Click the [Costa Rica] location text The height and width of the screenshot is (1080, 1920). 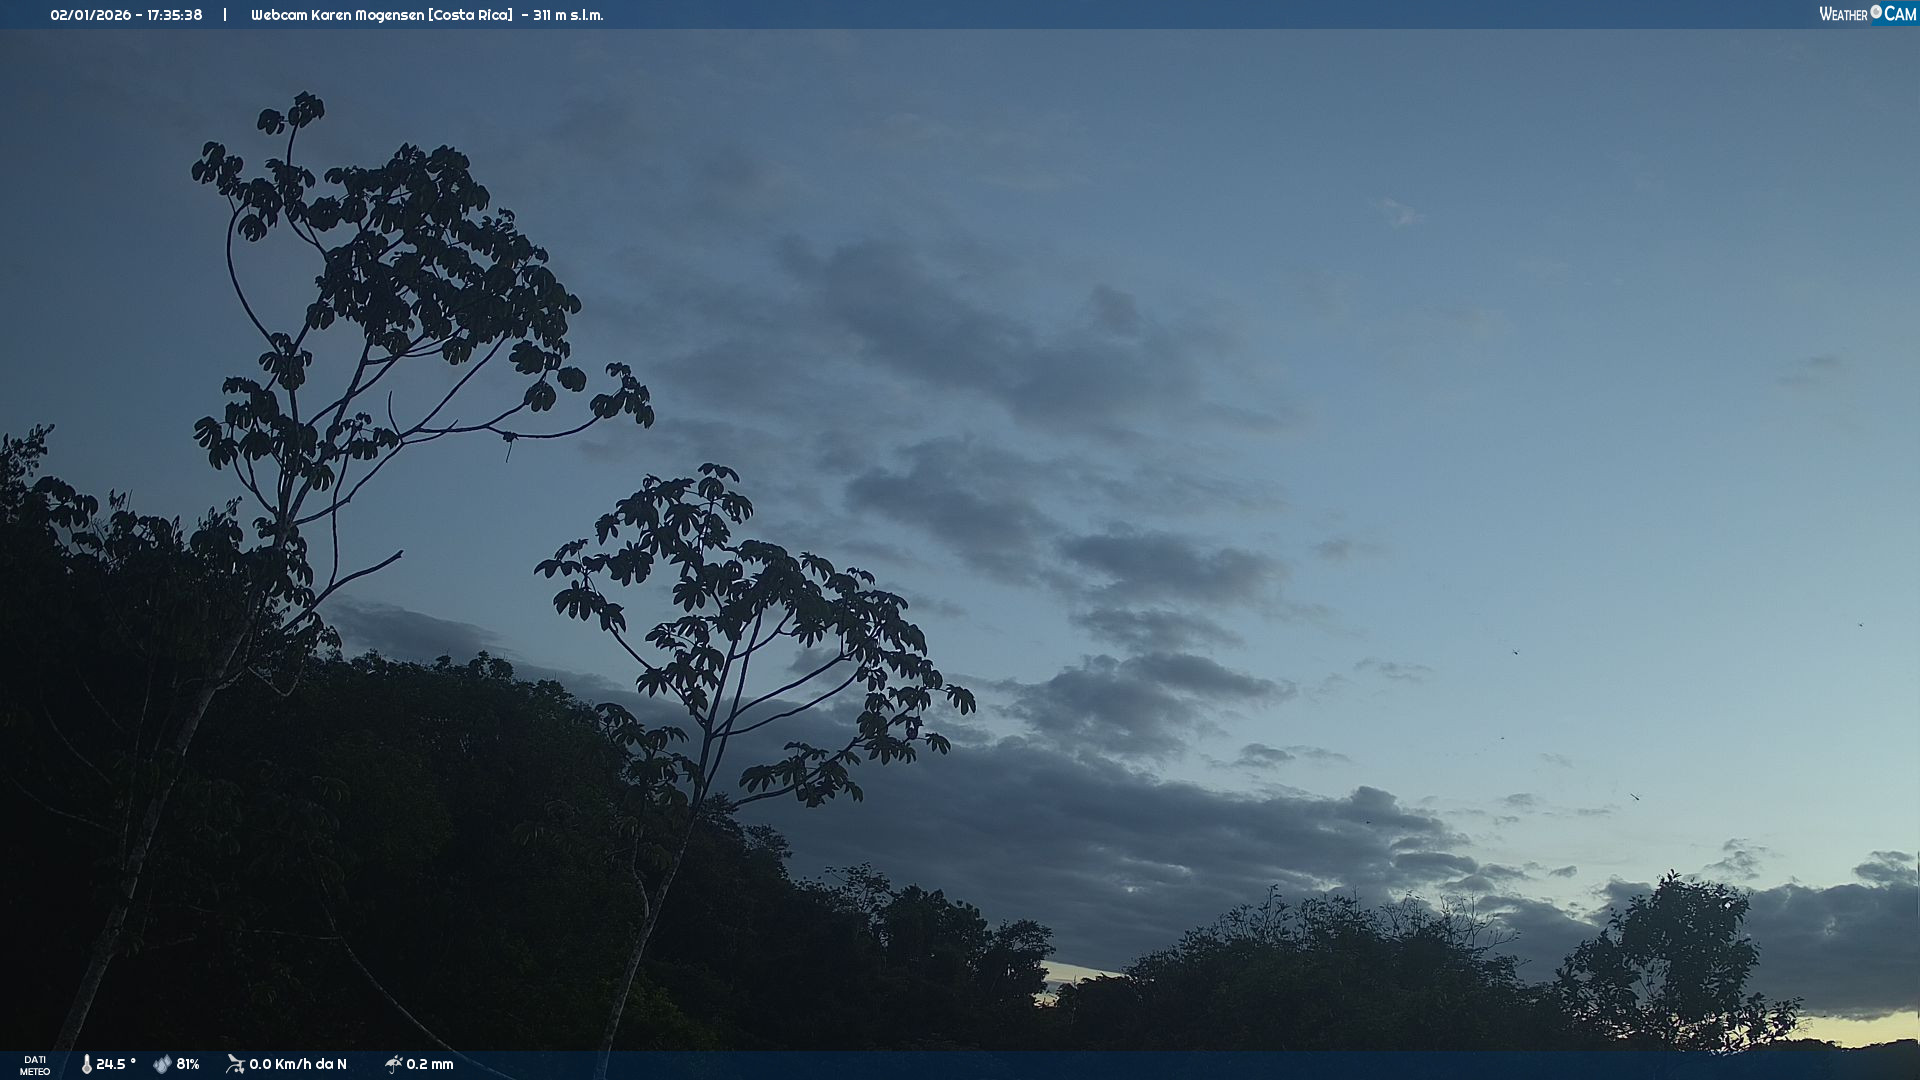tap(470, 15)
